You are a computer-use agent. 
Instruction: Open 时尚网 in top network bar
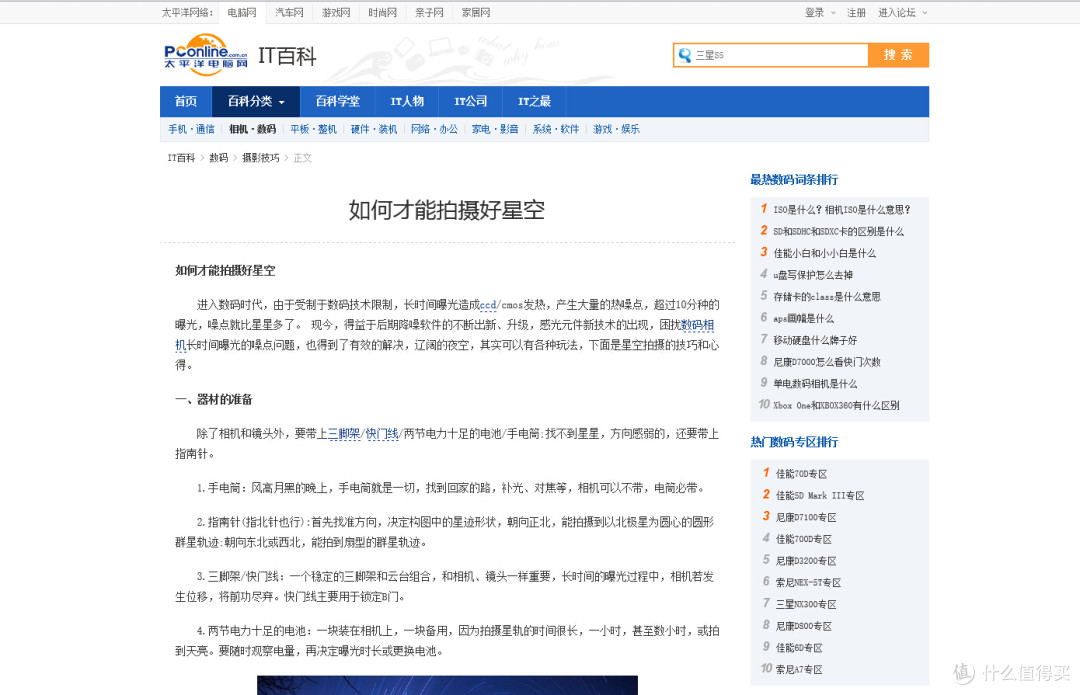[x=382, y=12]
